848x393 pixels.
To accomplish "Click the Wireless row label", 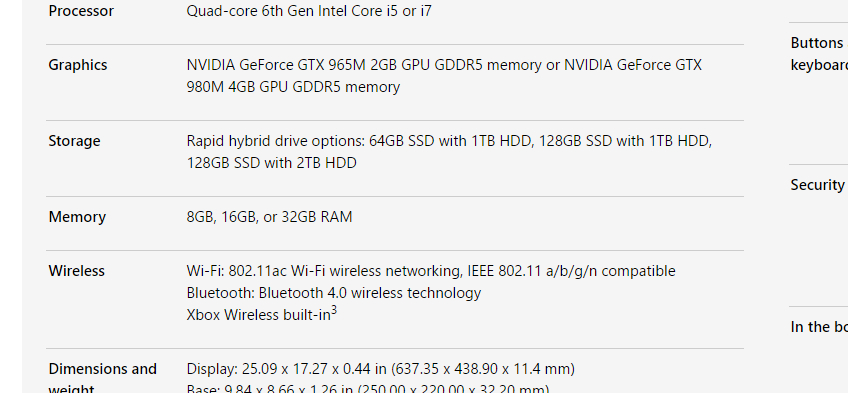I will pyautogui.click(x=77, y=270).
